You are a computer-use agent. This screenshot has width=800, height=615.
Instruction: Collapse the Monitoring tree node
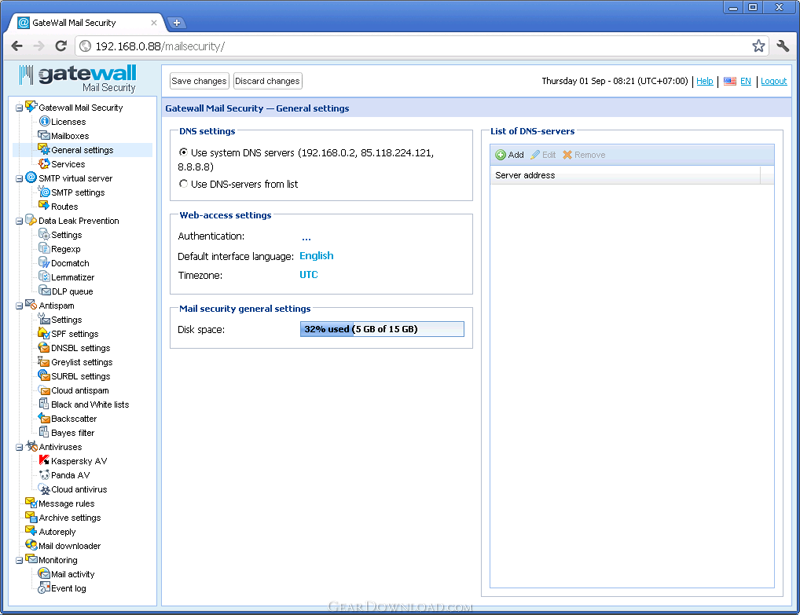19,560
